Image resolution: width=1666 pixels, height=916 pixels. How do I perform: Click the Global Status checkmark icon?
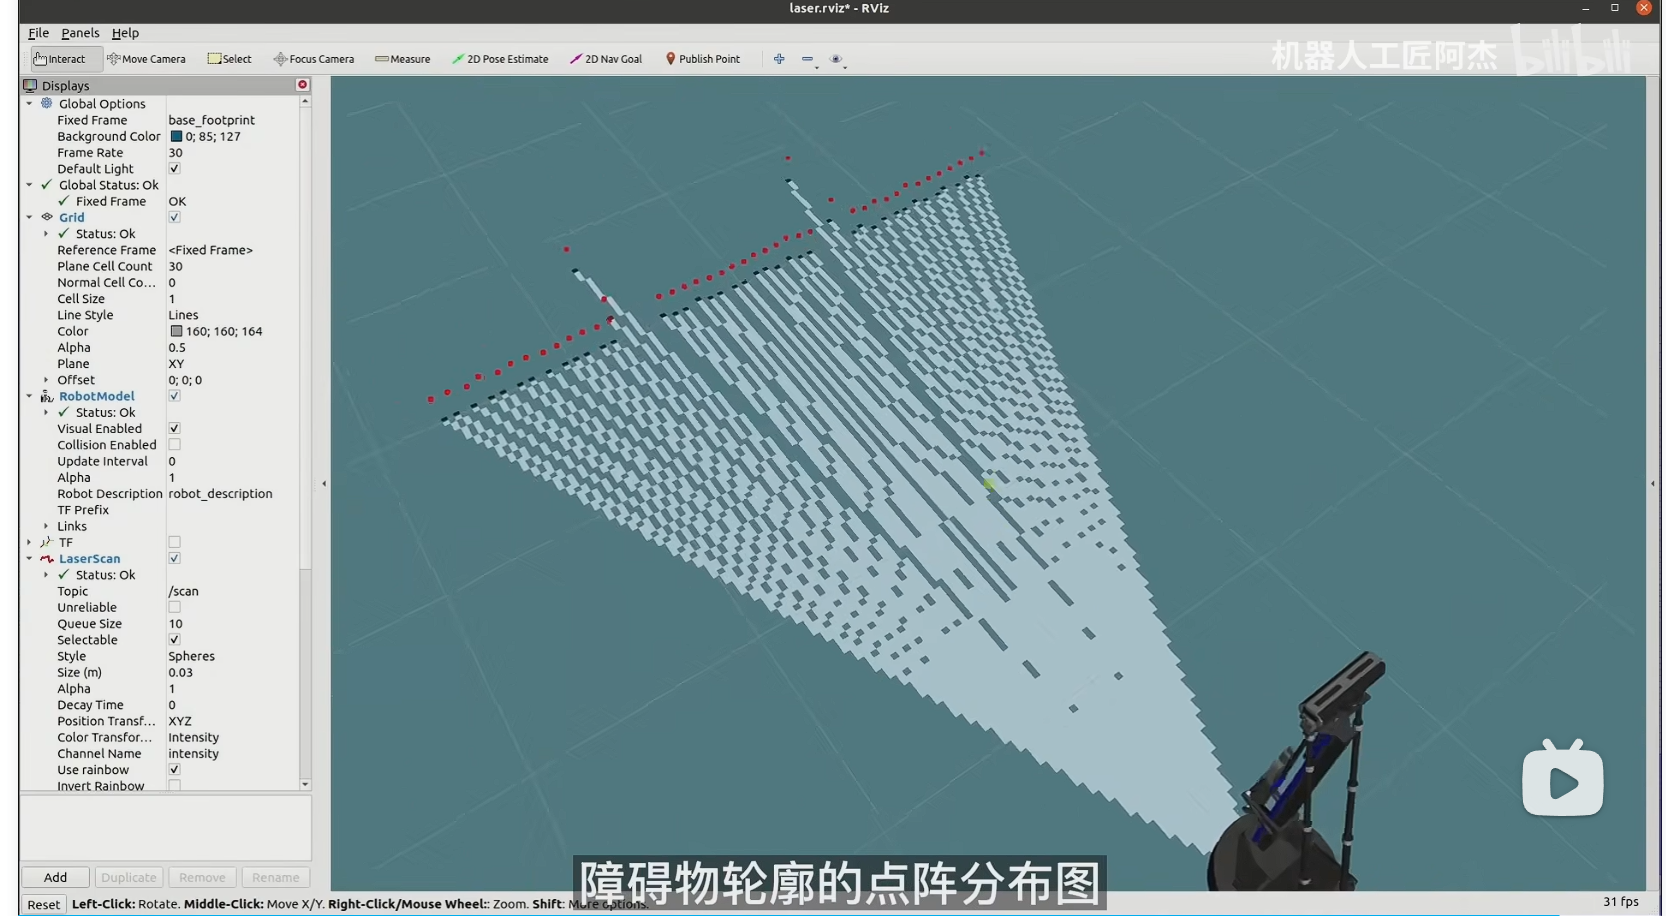(x=46, y=185)
